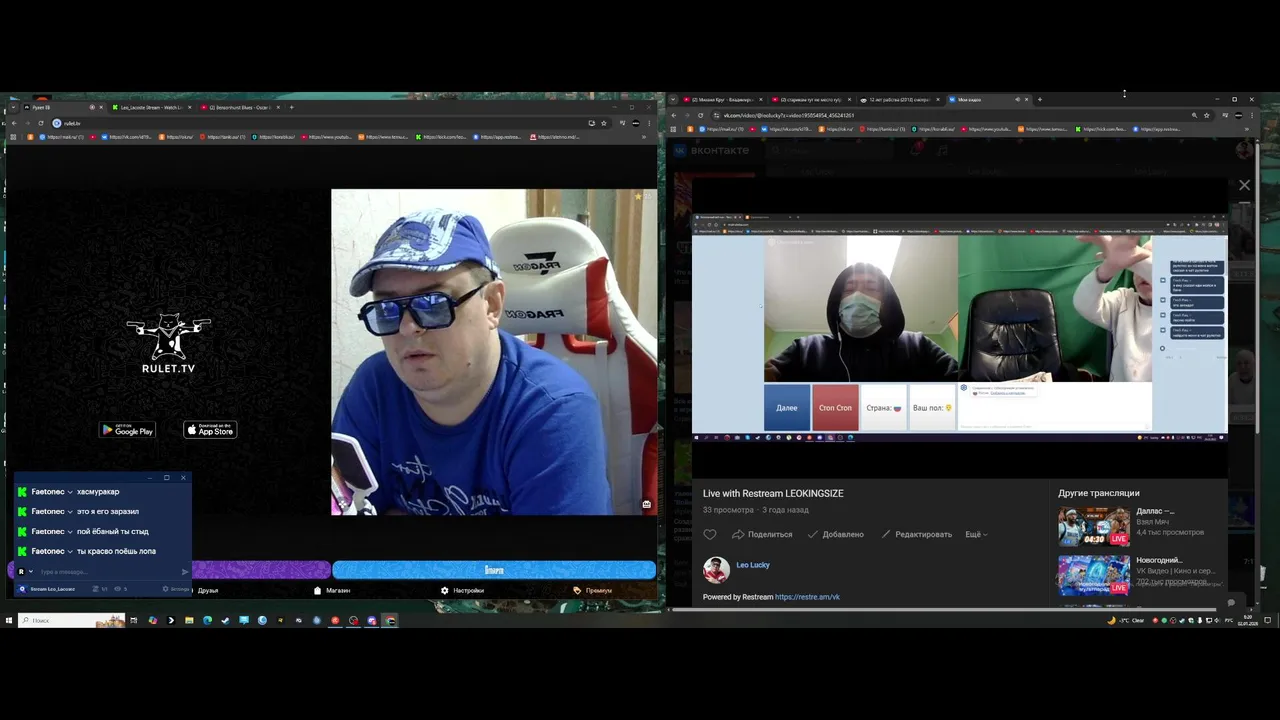The image size is (1280, 720).
Task: Reload the rulet.tv page
Action: pos(41,123)
